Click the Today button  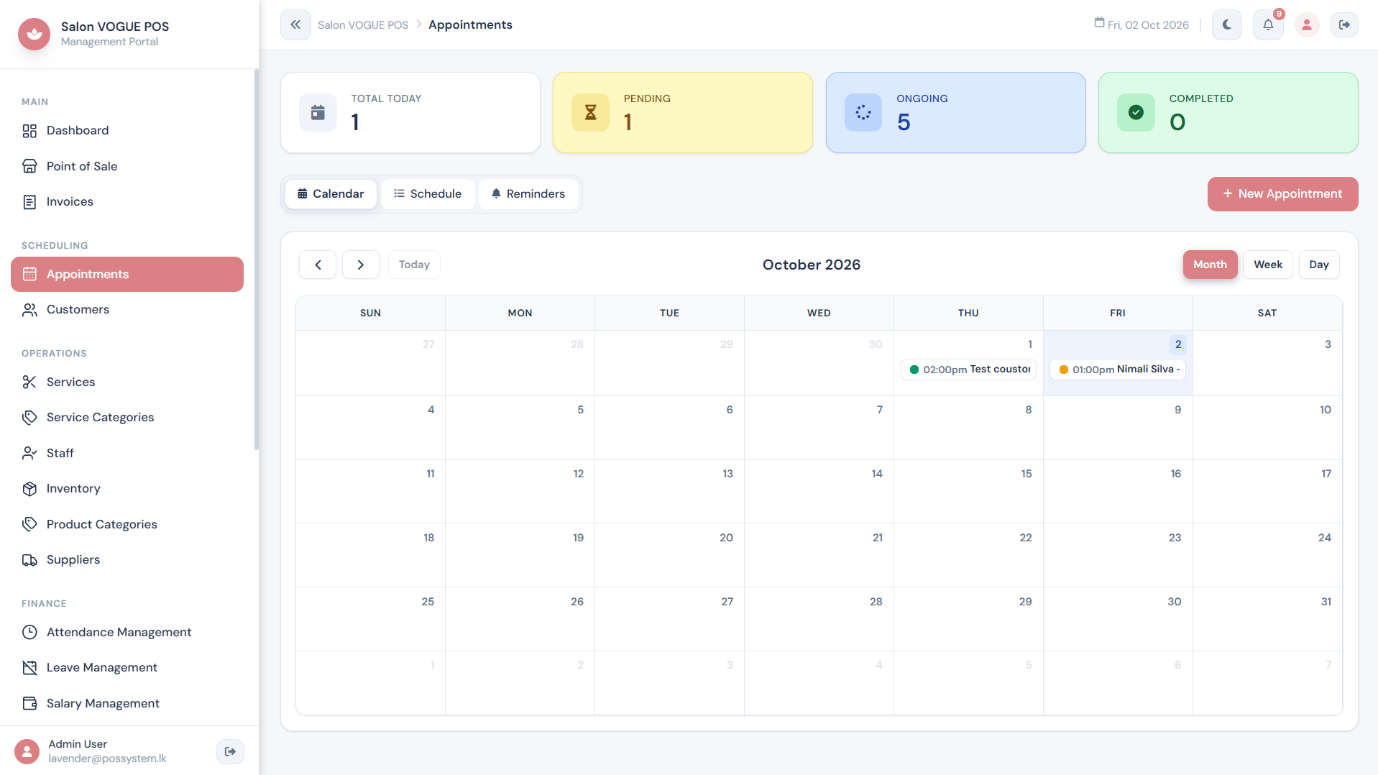pos(414,265)
